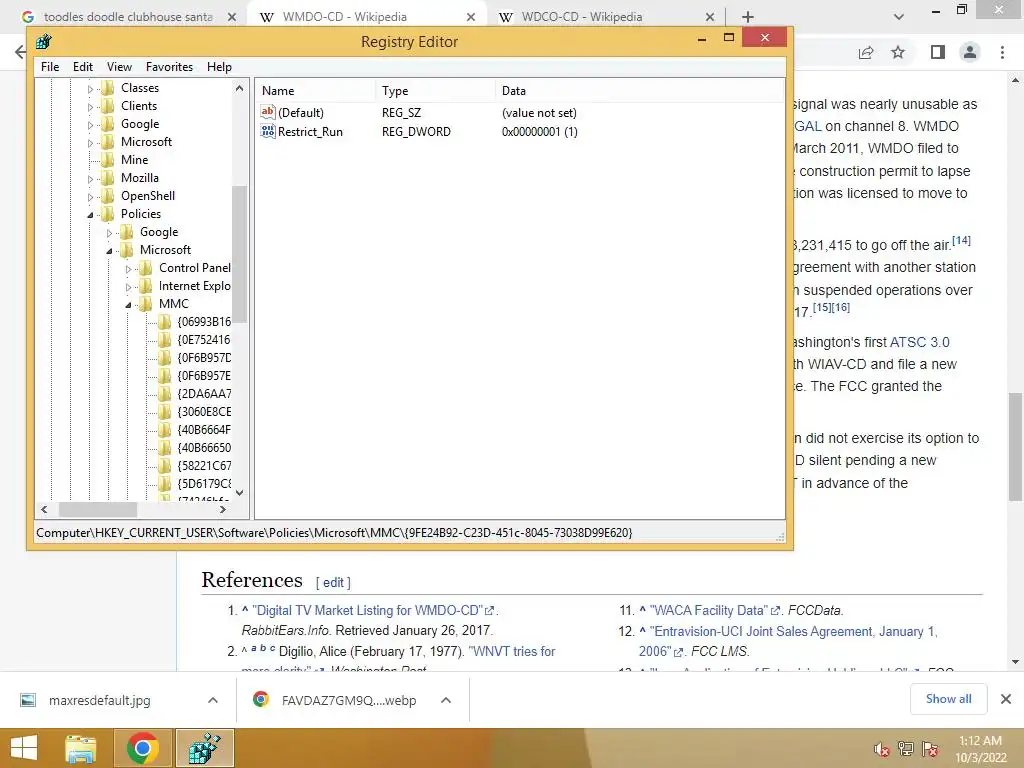Viewport: 1024px width, 768px height.
Task: Click the Restrict_Run DWORD value icon
Action: click(268, 131)
